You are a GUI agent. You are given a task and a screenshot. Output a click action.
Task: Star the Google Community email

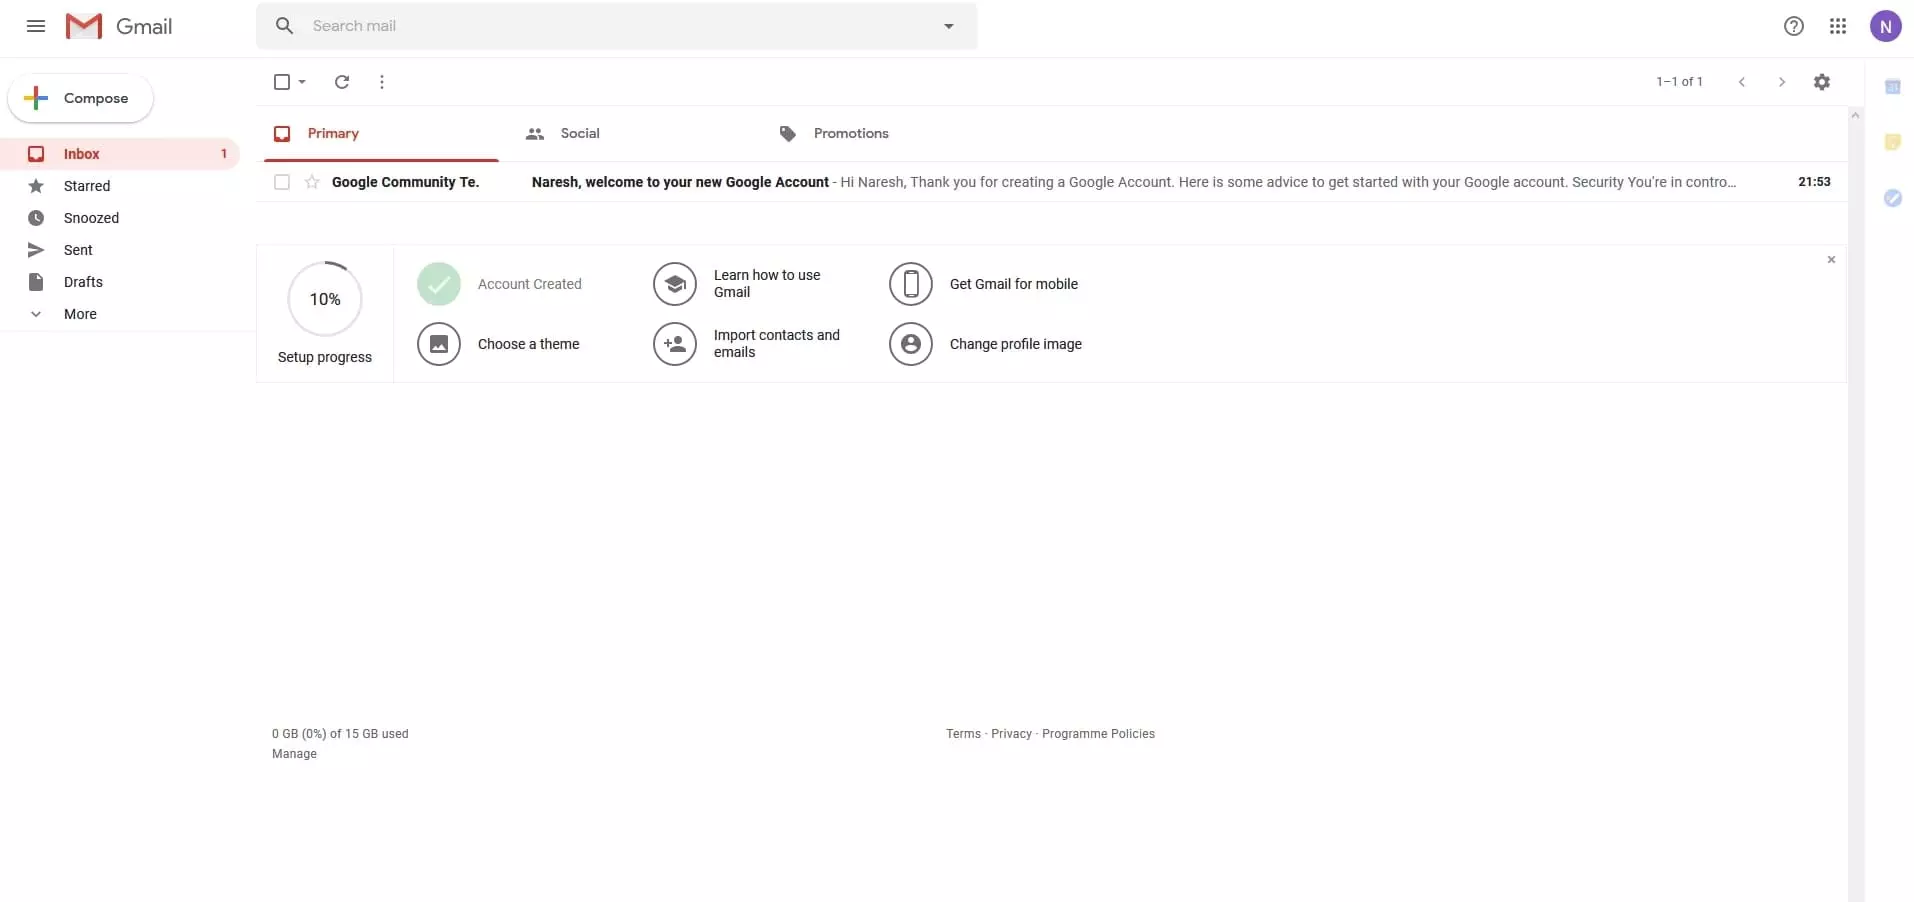pyautogui.click(x=312, y=182)
